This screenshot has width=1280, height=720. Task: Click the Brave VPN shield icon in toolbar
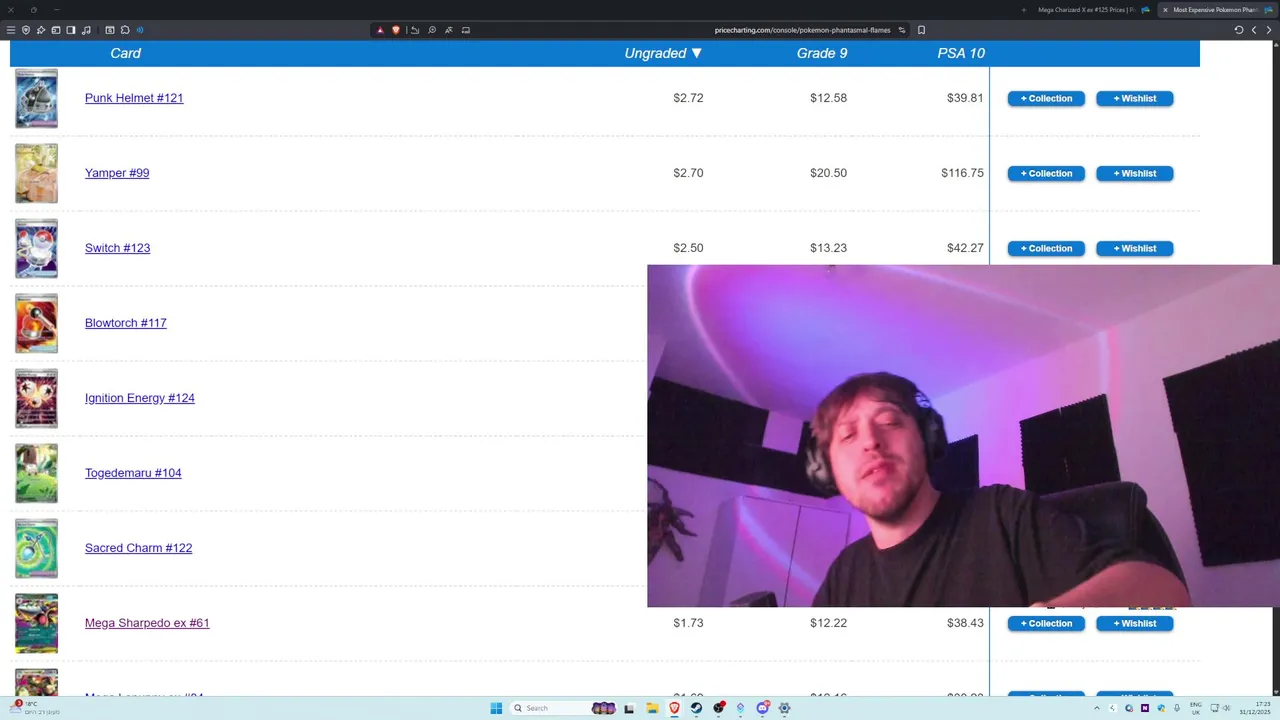26,30
